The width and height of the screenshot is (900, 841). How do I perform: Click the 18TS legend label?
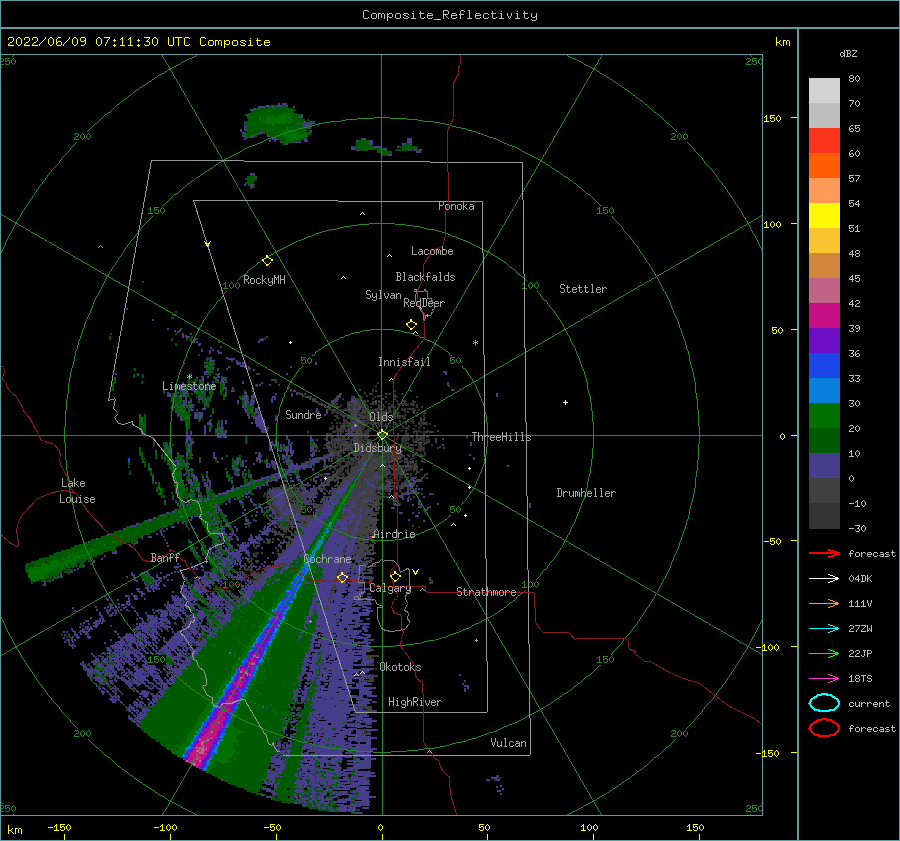(x=860, y=679)
